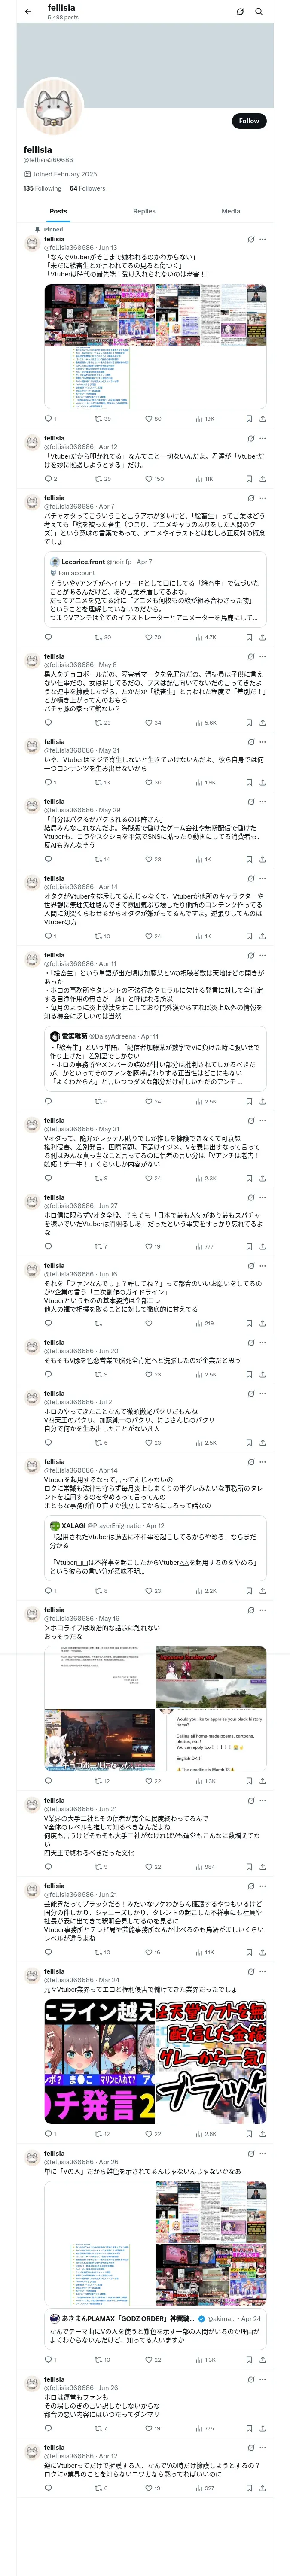Open the 64 Followers list
Screen dimensions: 290x2576
tap(87, 188)
